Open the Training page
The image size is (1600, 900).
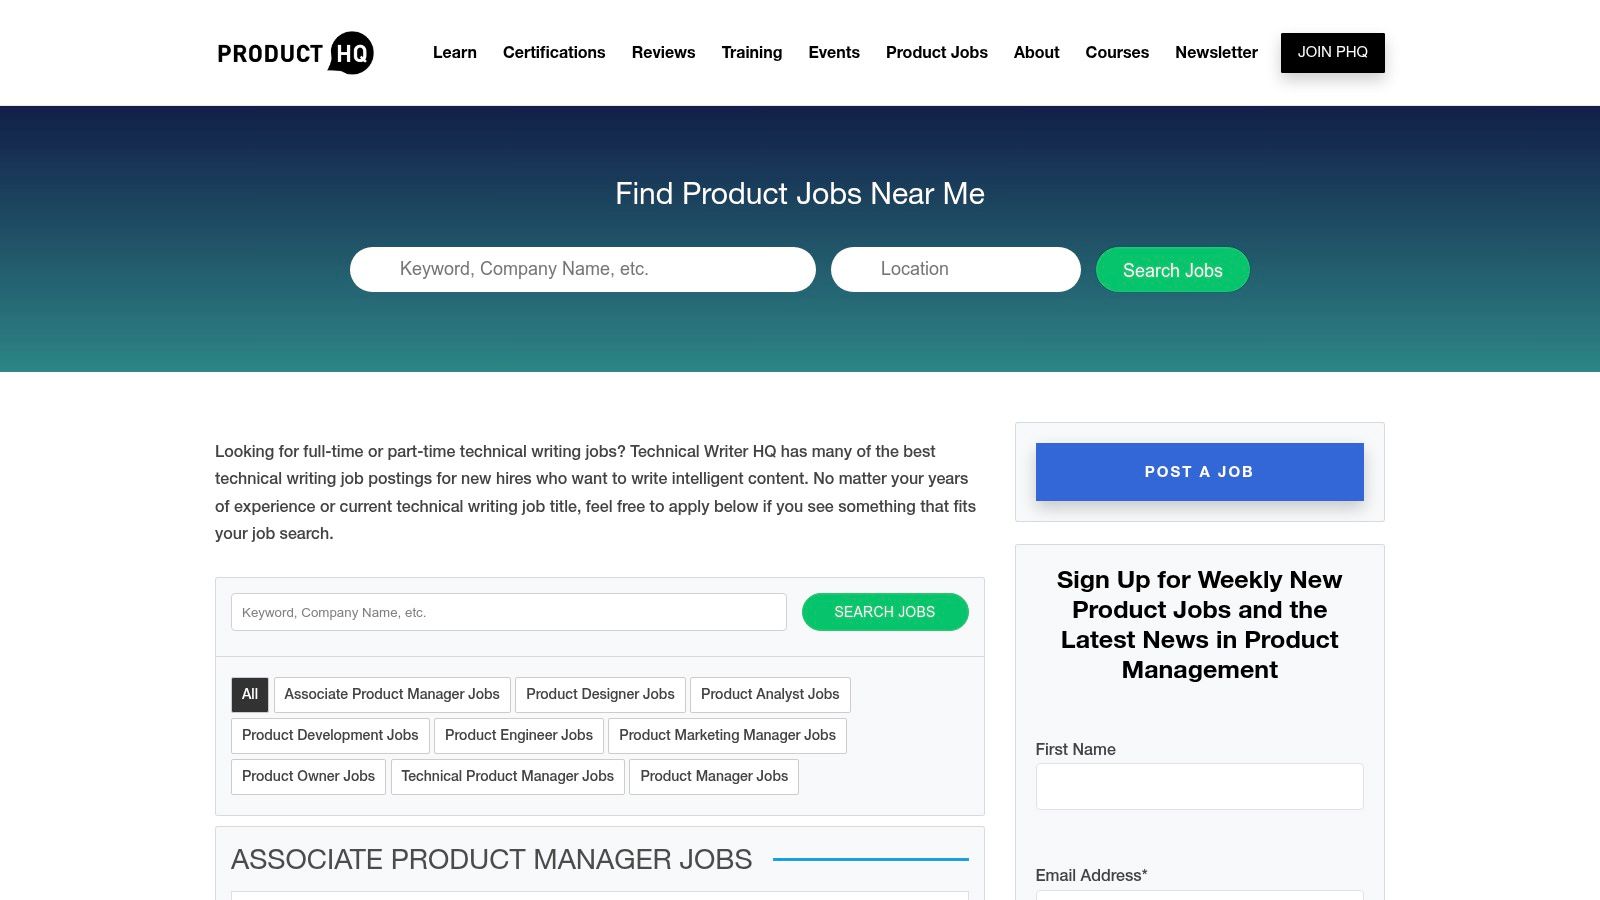751,53
